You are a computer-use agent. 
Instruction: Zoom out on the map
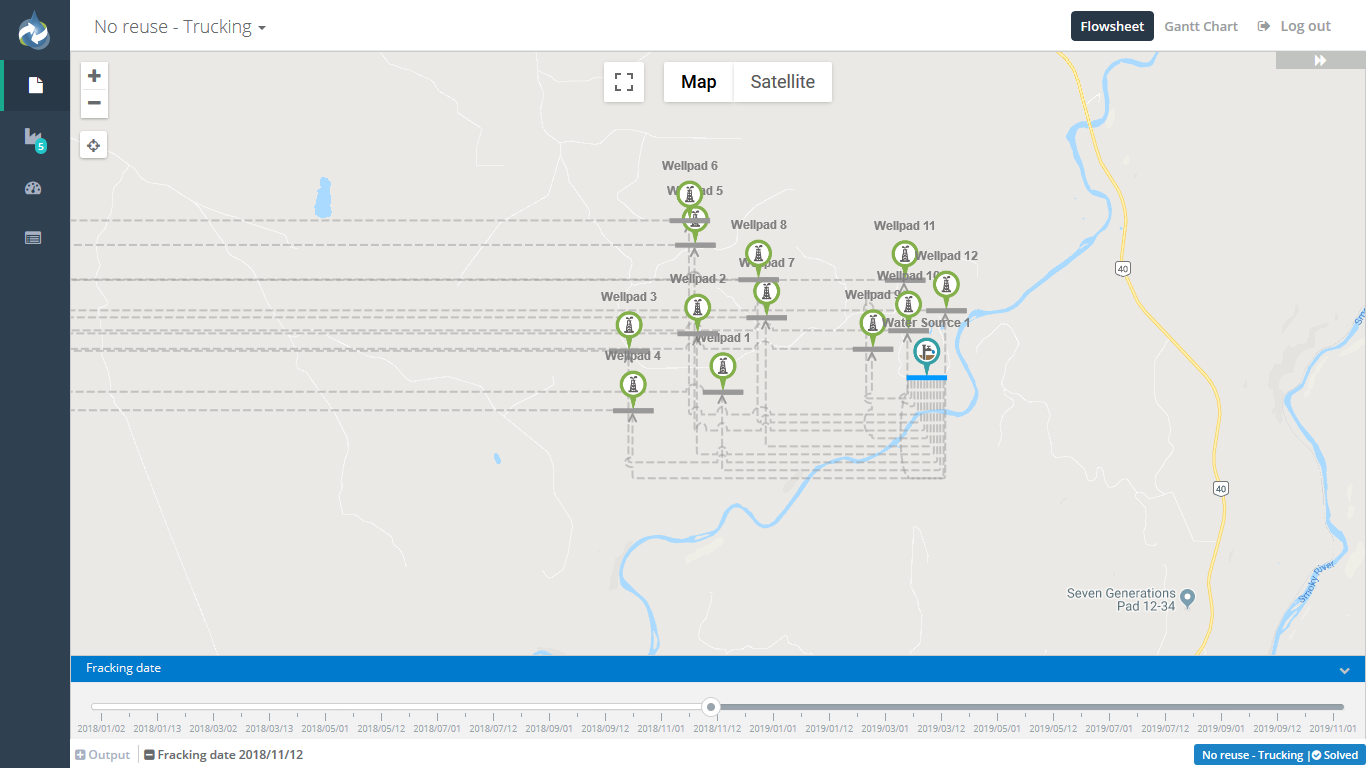94,103
